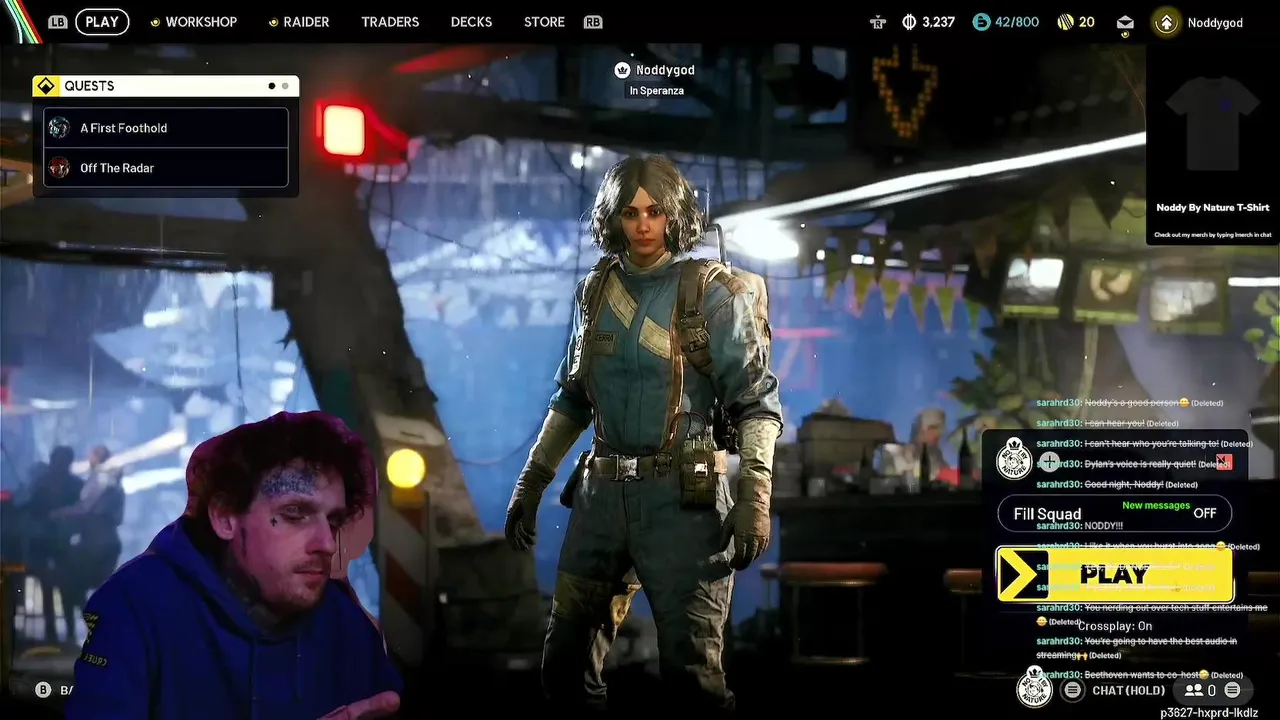The image size is (1280, 720).
Task: Click the 42/800 Cred balance value
Action: 1017,22
